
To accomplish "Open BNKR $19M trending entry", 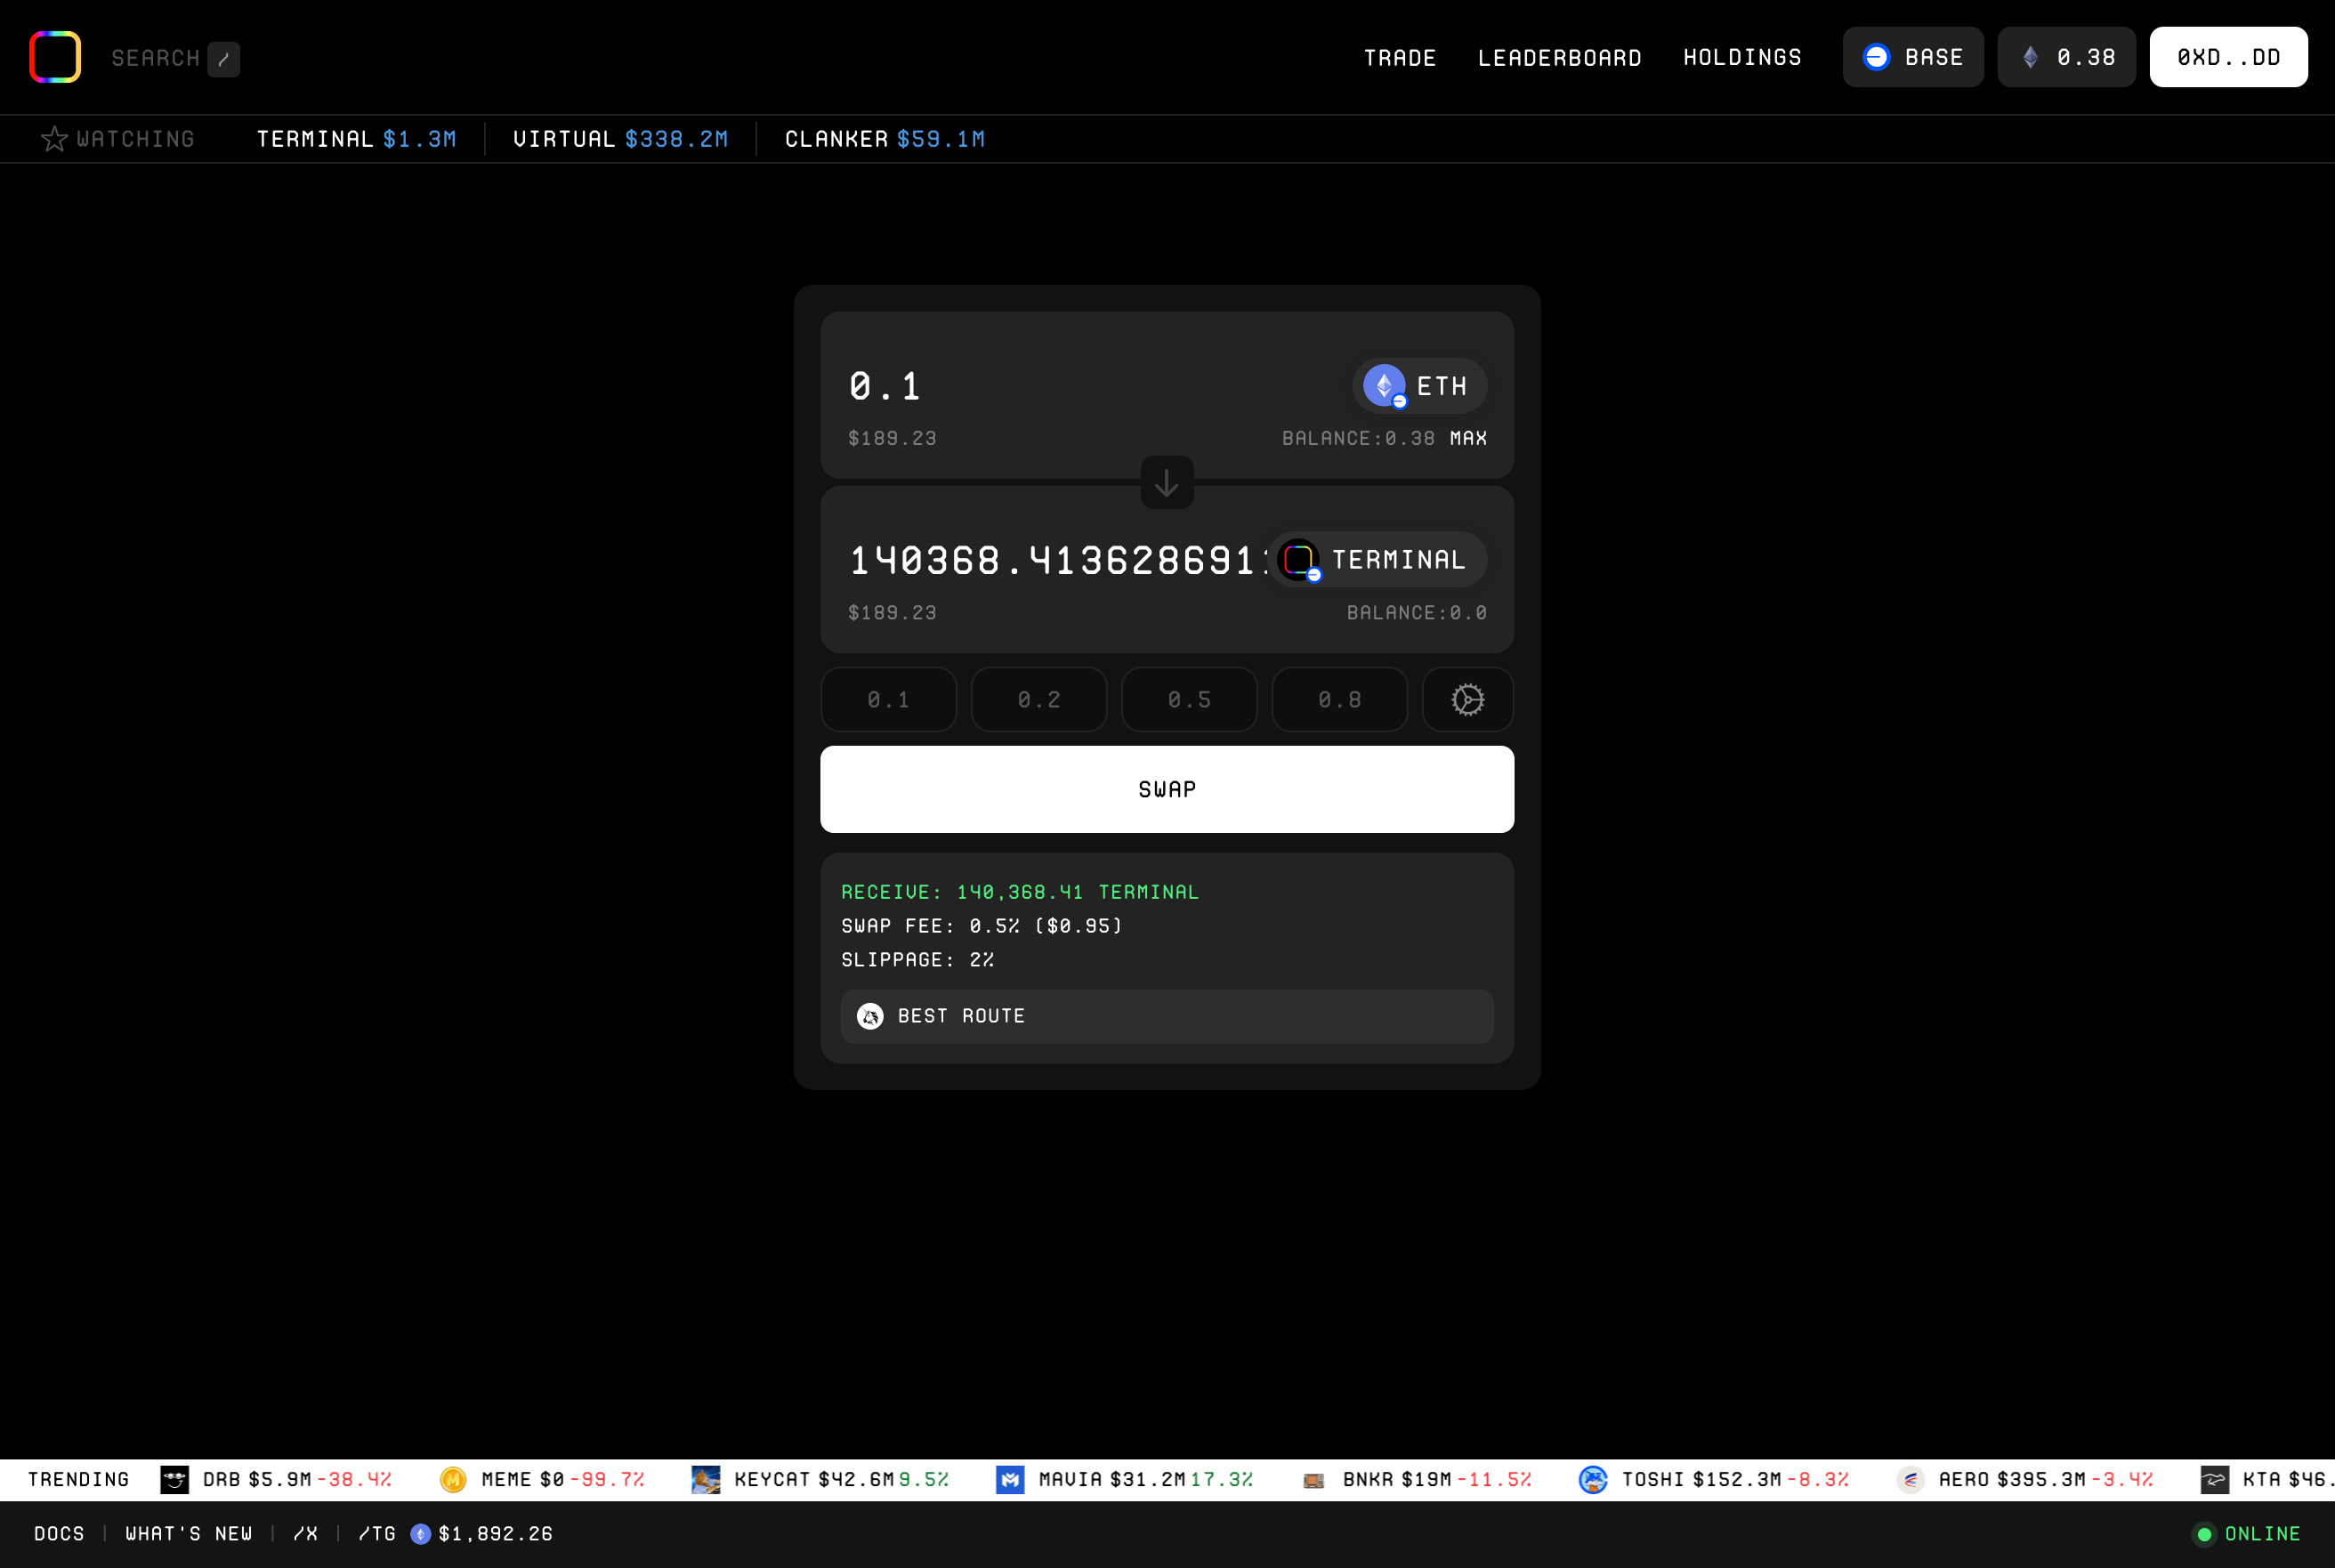I will [1416, 1480].
